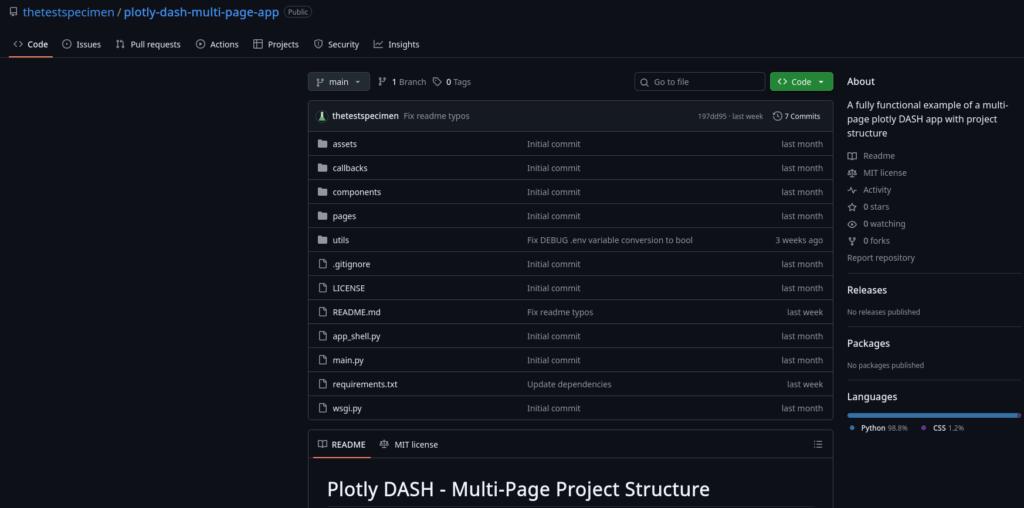Go to the Projects tab
Image resolution: width=1024 pixels, height=508 pixels.
[x=276, y=44]
